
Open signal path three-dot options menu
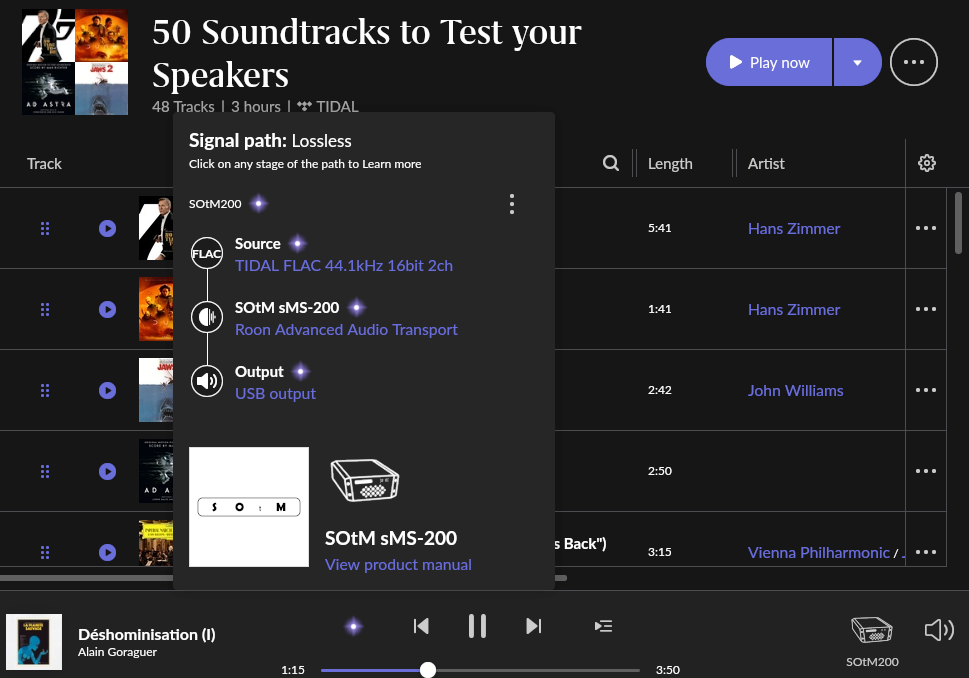512,204
